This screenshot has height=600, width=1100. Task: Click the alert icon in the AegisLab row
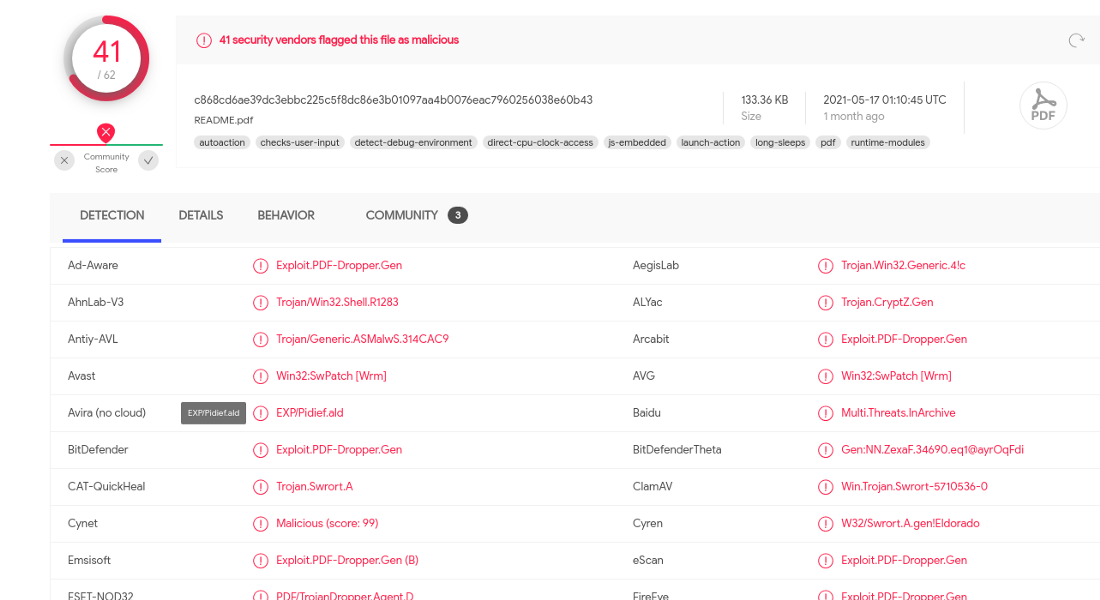click(x=826, y=266)
